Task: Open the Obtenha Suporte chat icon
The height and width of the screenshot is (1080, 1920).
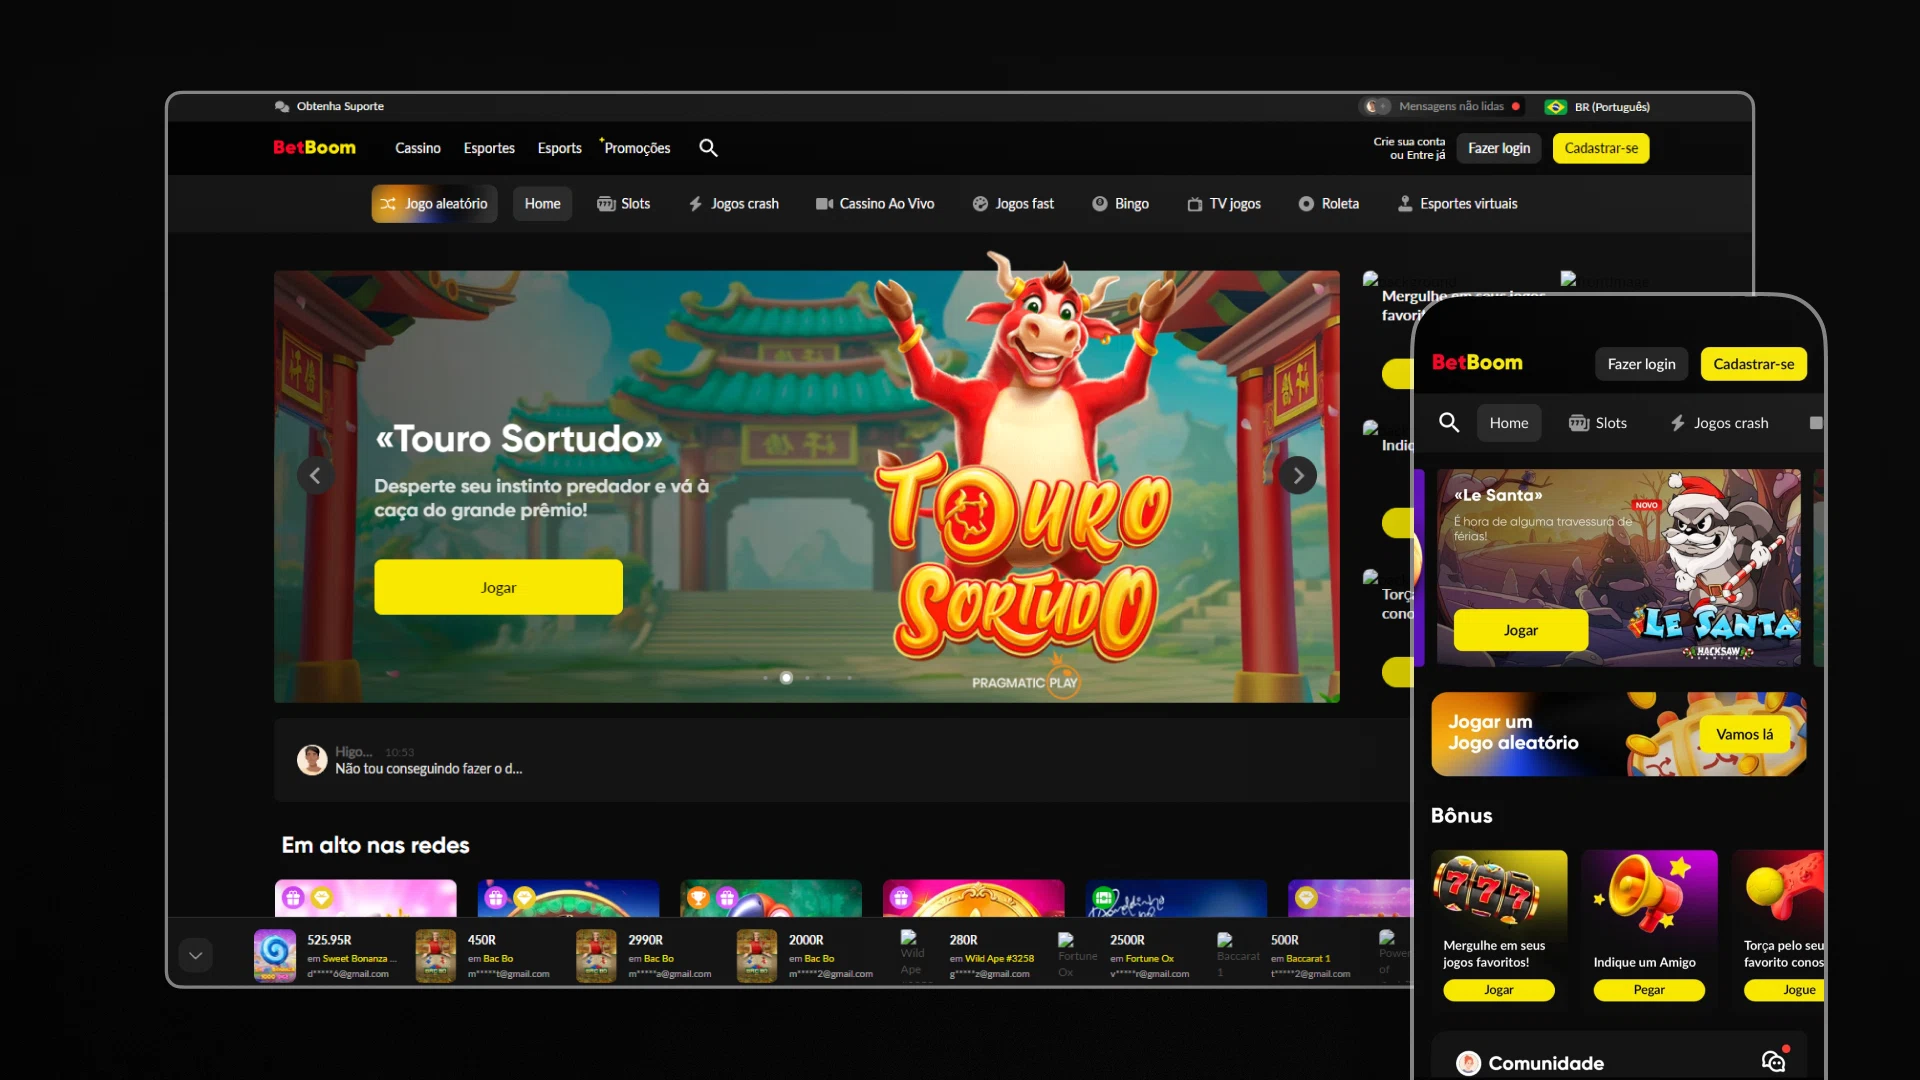Action: 282,106
